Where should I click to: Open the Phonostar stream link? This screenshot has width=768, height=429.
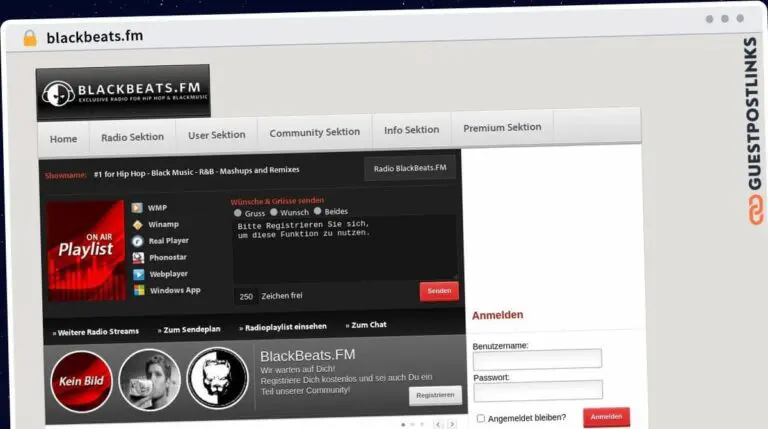[168, 257]
